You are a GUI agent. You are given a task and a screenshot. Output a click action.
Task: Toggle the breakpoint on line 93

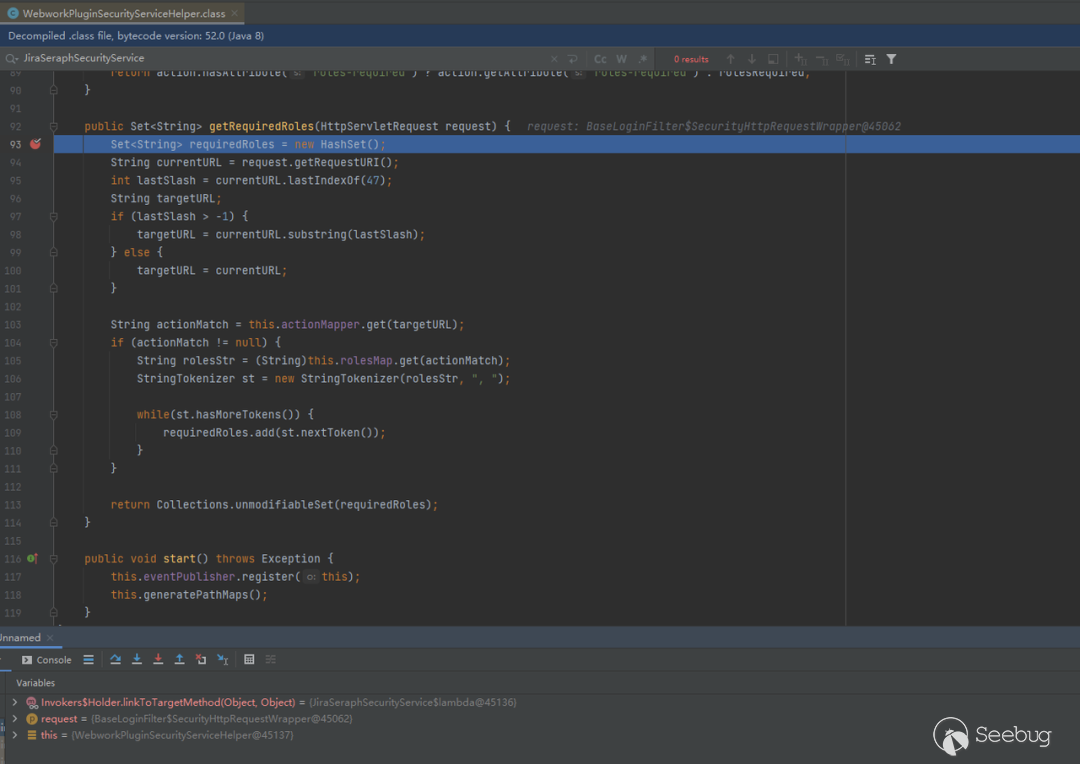[35, 144]
